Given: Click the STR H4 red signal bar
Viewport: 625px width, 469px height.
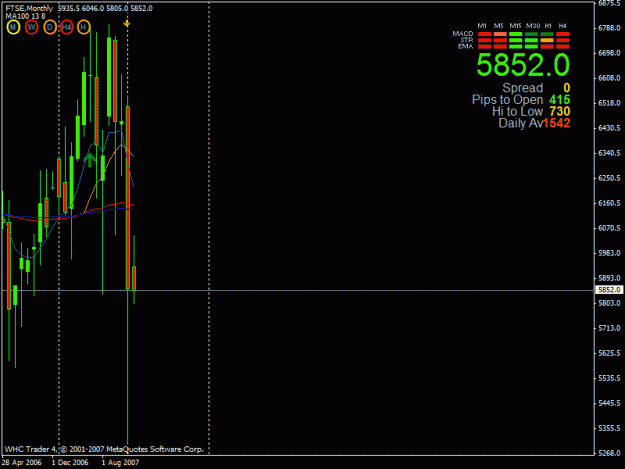Looking at the screenshot, I should pyautogui.click(x=563, y=40).
